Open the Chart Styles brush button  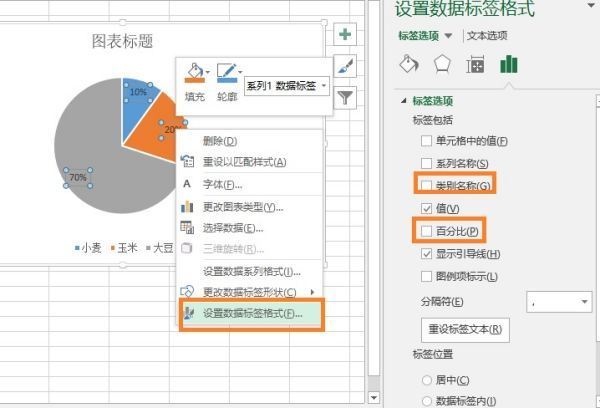(345, 66)
